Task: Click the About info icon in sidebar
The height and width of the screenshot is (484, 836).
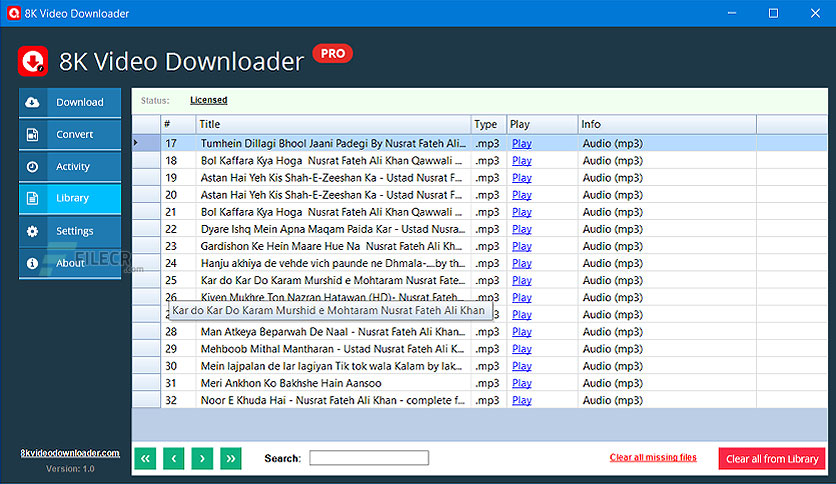Action: point(33,263)
